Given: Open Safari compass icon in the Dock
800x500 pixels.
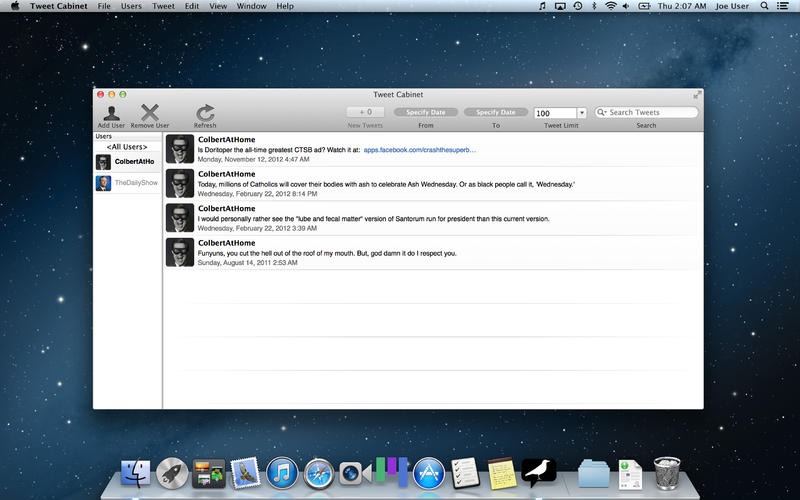Looking at the screenshot, I should tap(319, 474).
